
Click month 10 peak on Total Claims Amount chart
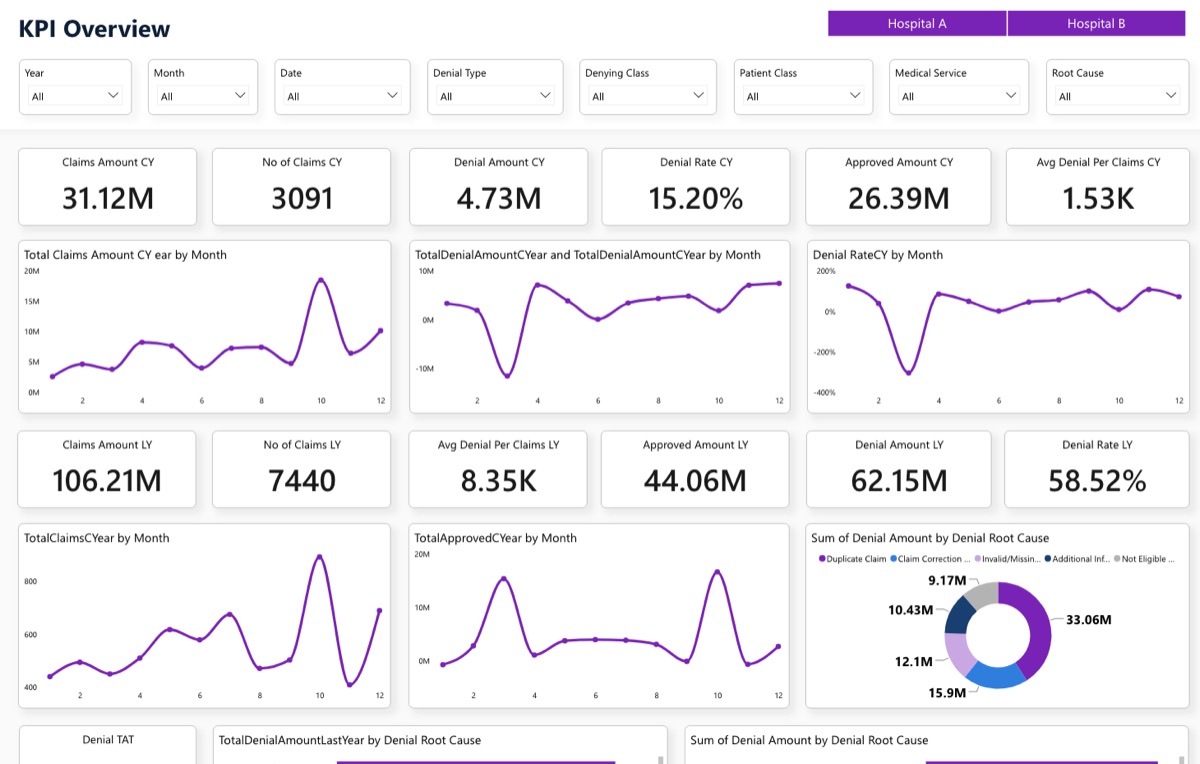click(x=321, y=280)
